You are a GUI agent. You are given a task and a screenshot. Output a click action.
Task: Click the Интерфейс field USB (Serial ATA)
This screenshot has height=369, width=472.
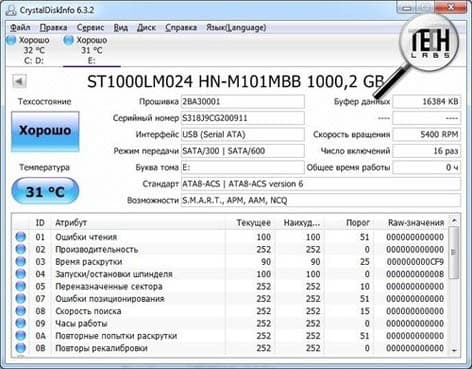tap(243, 134)
